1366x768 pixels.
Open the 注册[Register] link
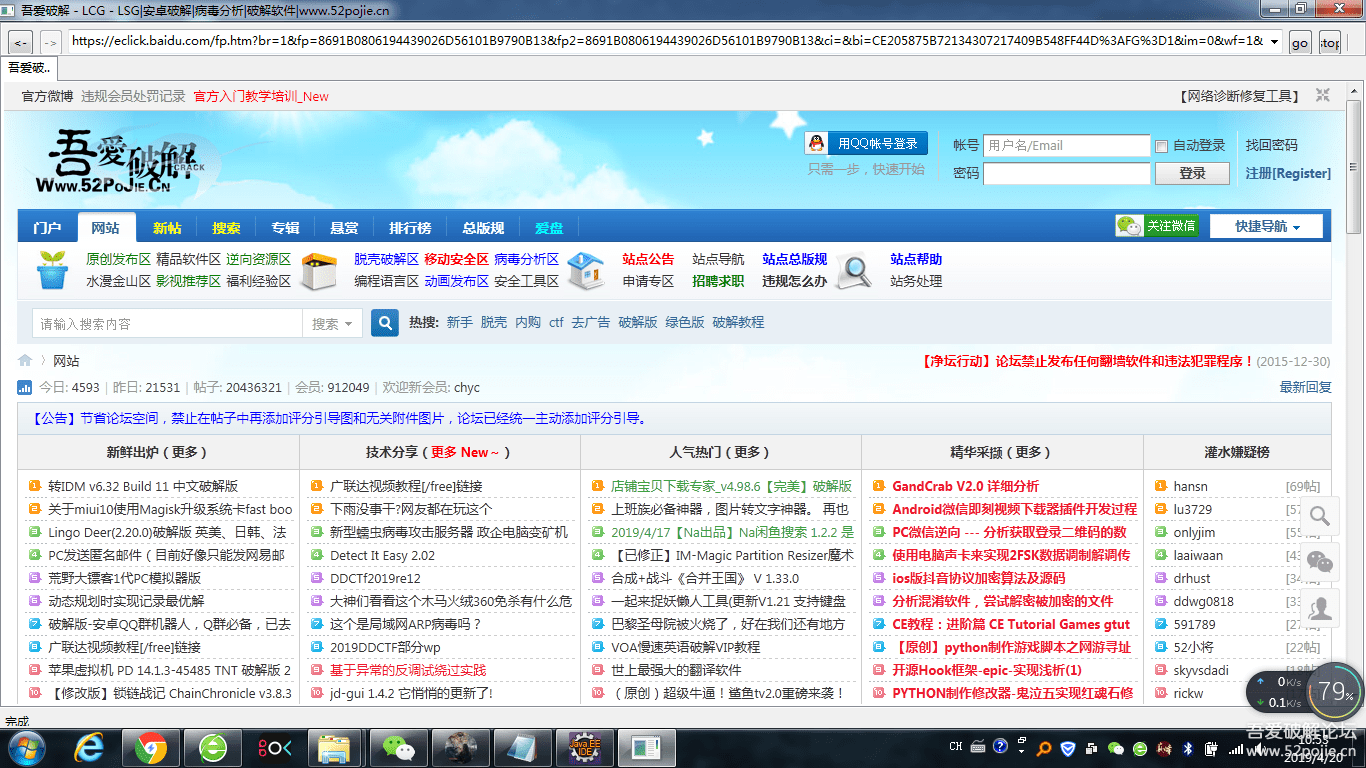[1288, 173]
